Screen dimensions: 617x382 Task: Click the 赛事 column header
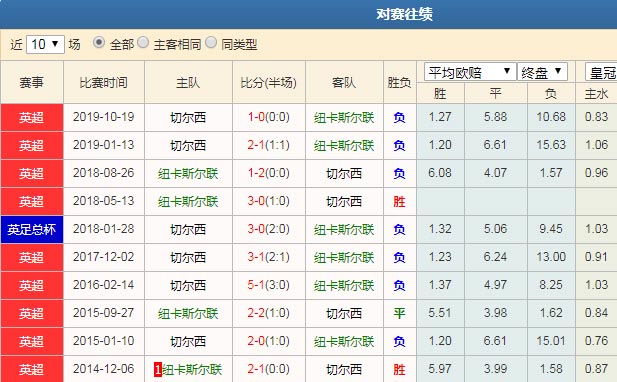click(32, 82)
